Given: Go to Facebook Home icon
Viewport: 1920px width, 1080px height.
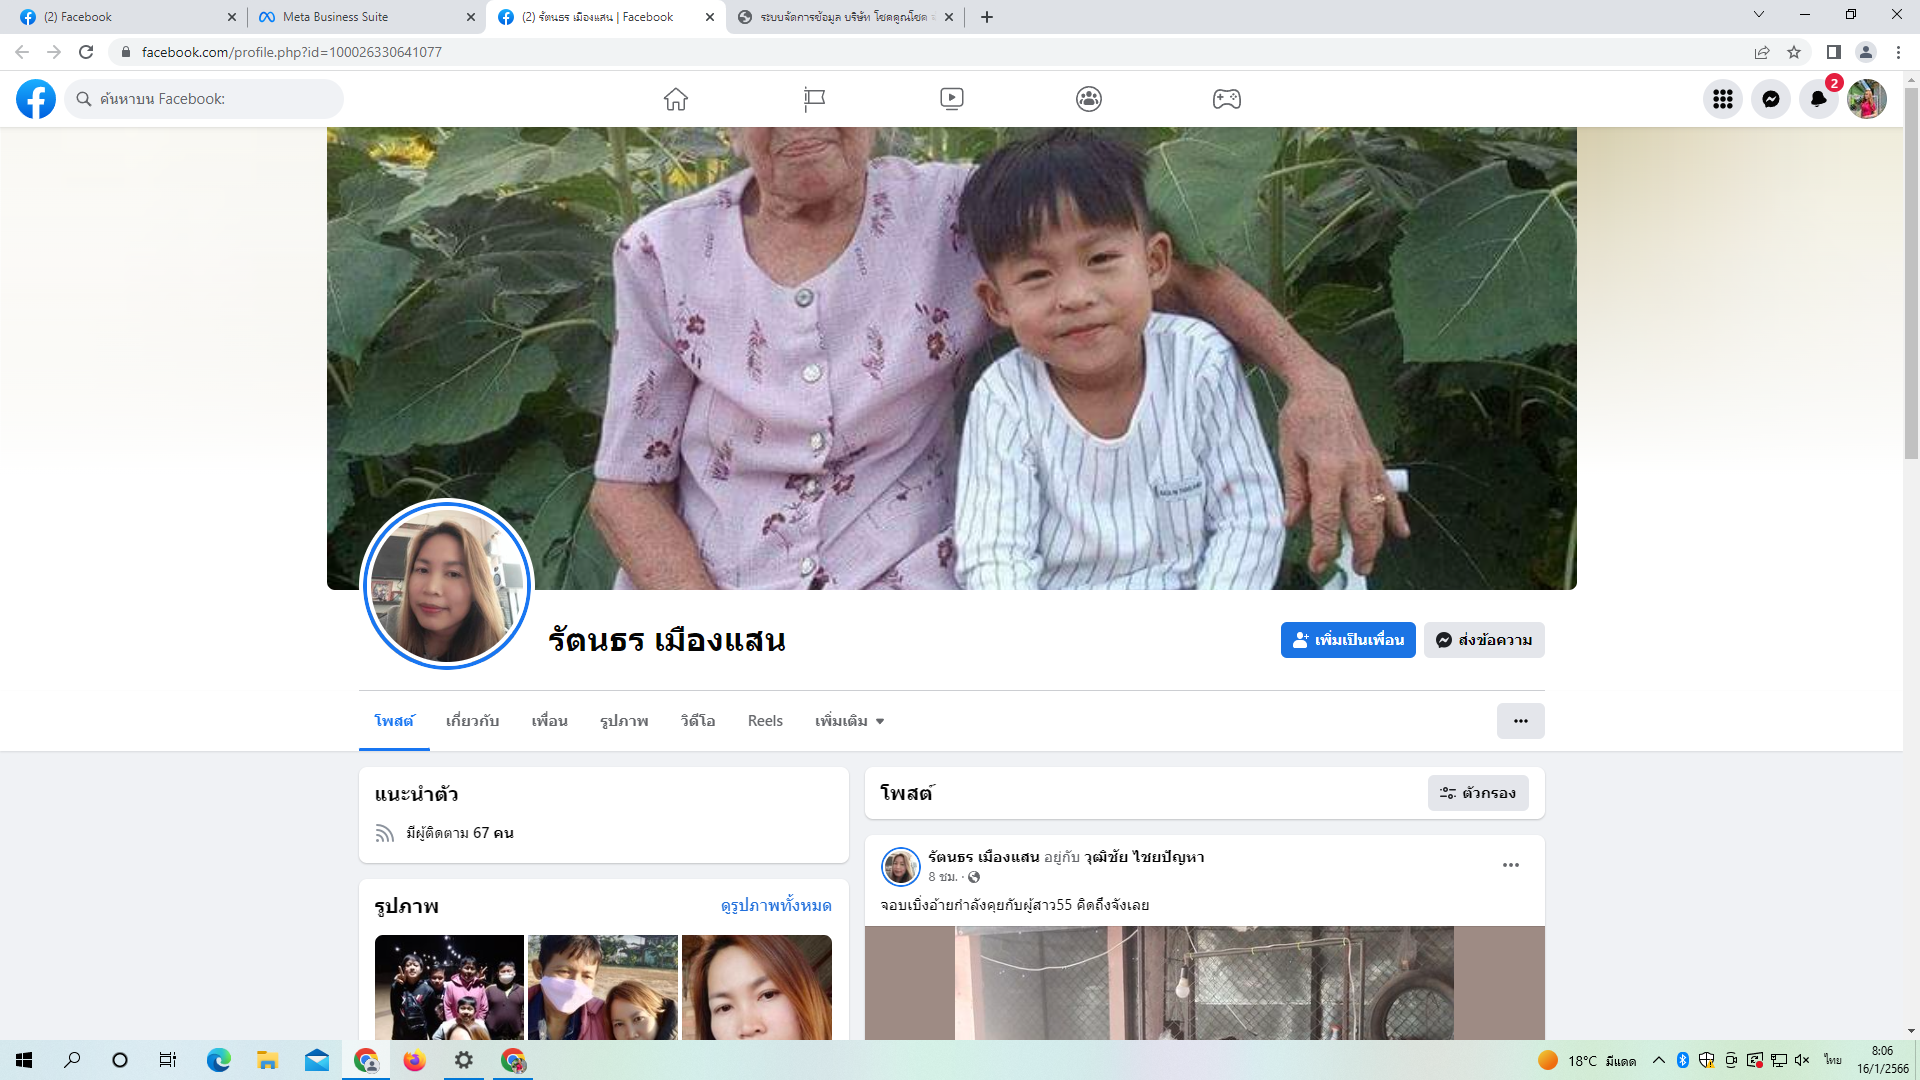Looking at the screenshot, I should point(676,99).
